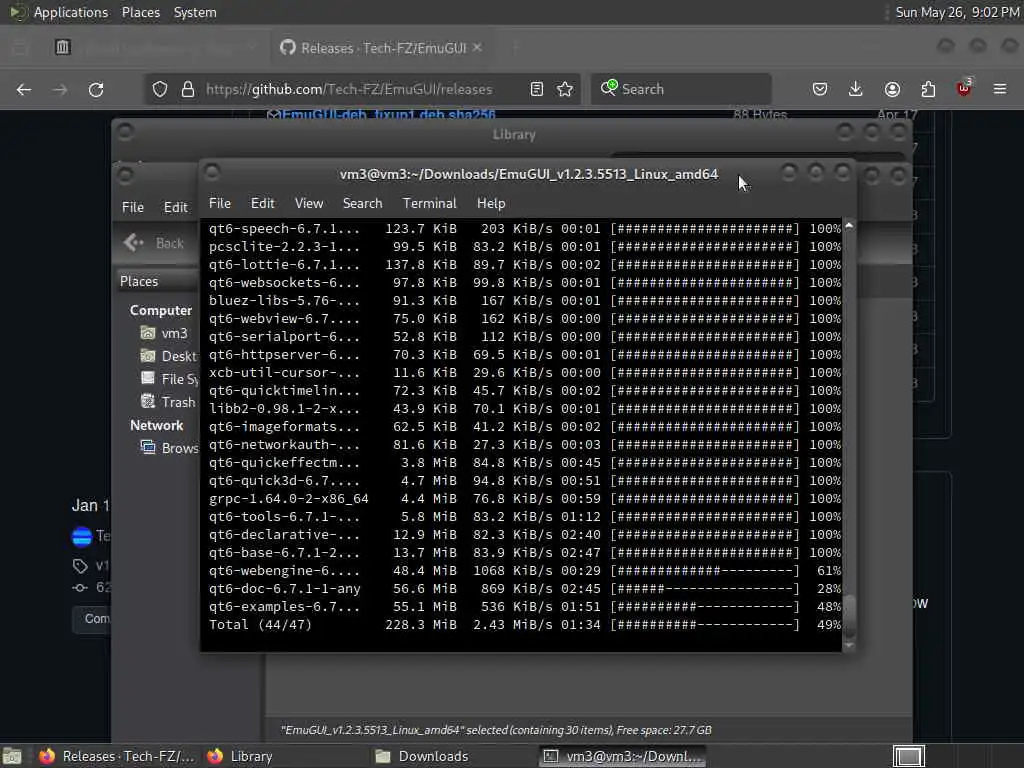Click the qt6-doc-6.7.1-1-any row
This screenshot has width=1024, height=768.
coord(525,588)
